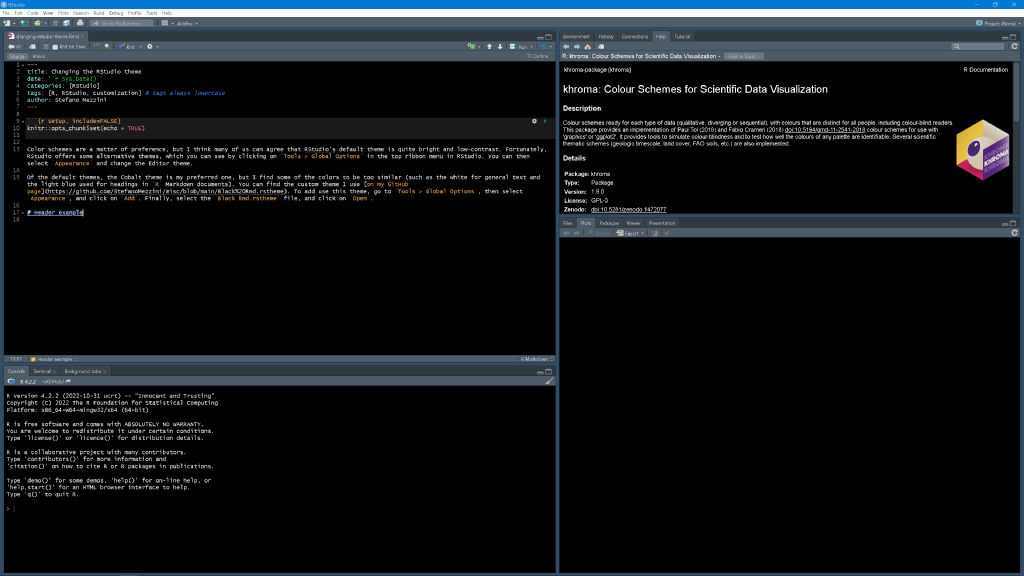Open the Knit dropdown menu

[141, 47]
